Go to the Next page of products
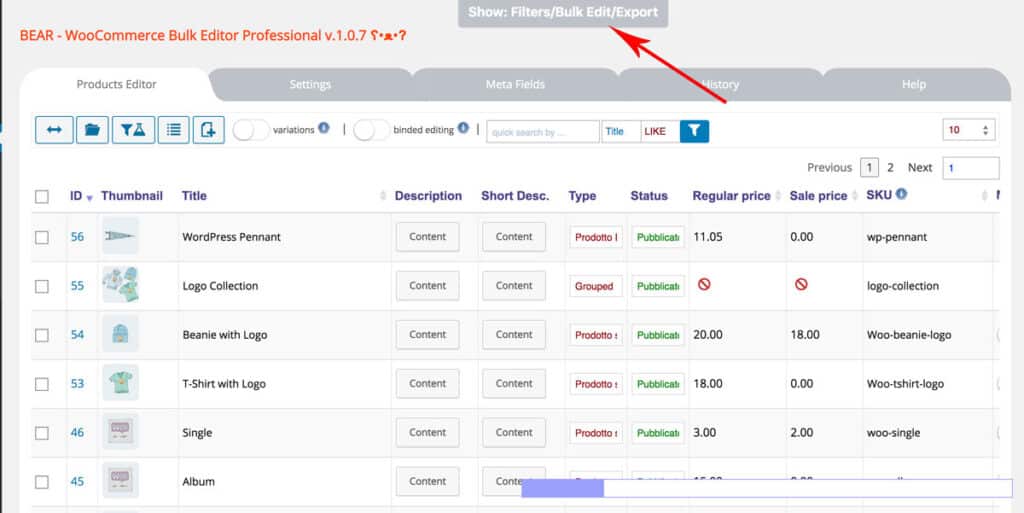 pos(920,168)
